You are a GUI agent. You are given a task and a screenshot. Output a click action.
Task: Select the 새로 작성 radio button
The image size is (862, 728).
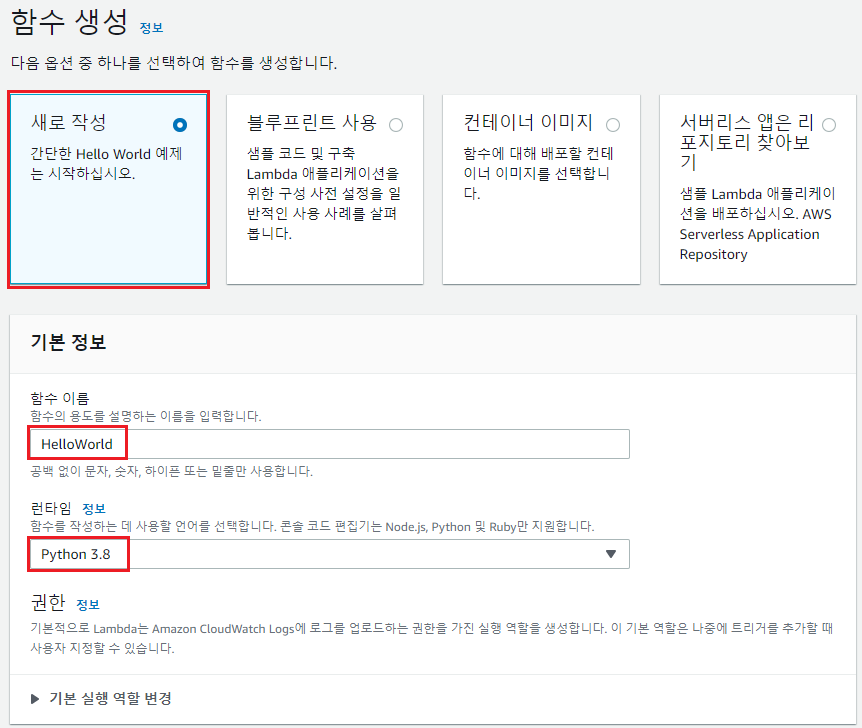[x=180, y=125]
